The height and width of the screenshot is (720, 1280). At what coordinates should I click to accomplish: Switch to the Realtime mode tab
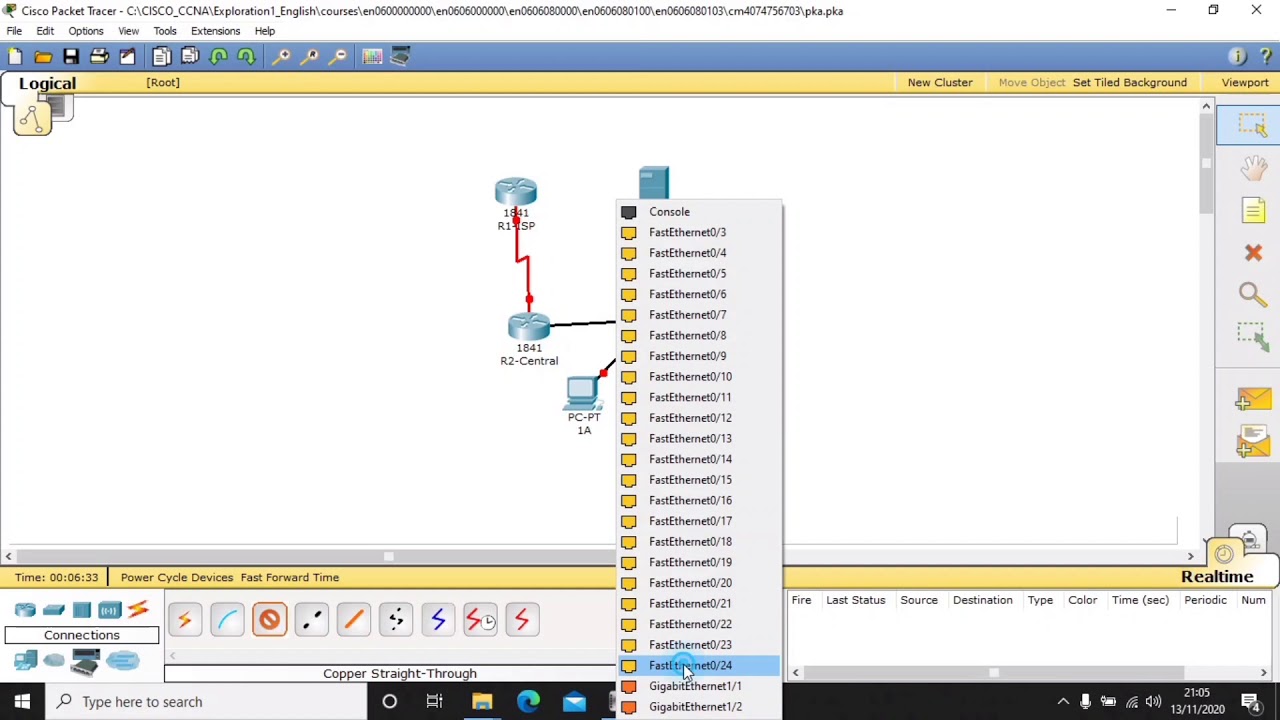[x=1217, y=577]
